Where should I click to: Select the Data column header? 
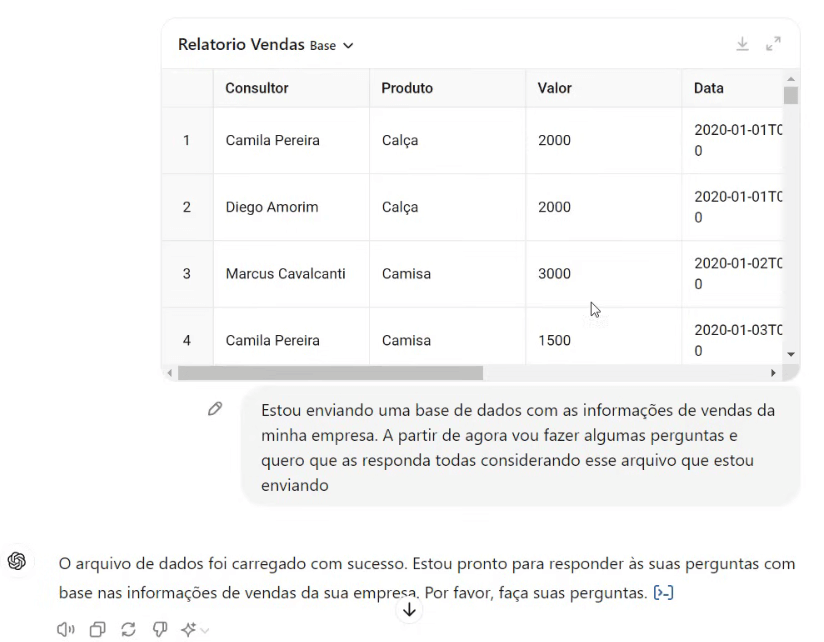tap(732, 88)
